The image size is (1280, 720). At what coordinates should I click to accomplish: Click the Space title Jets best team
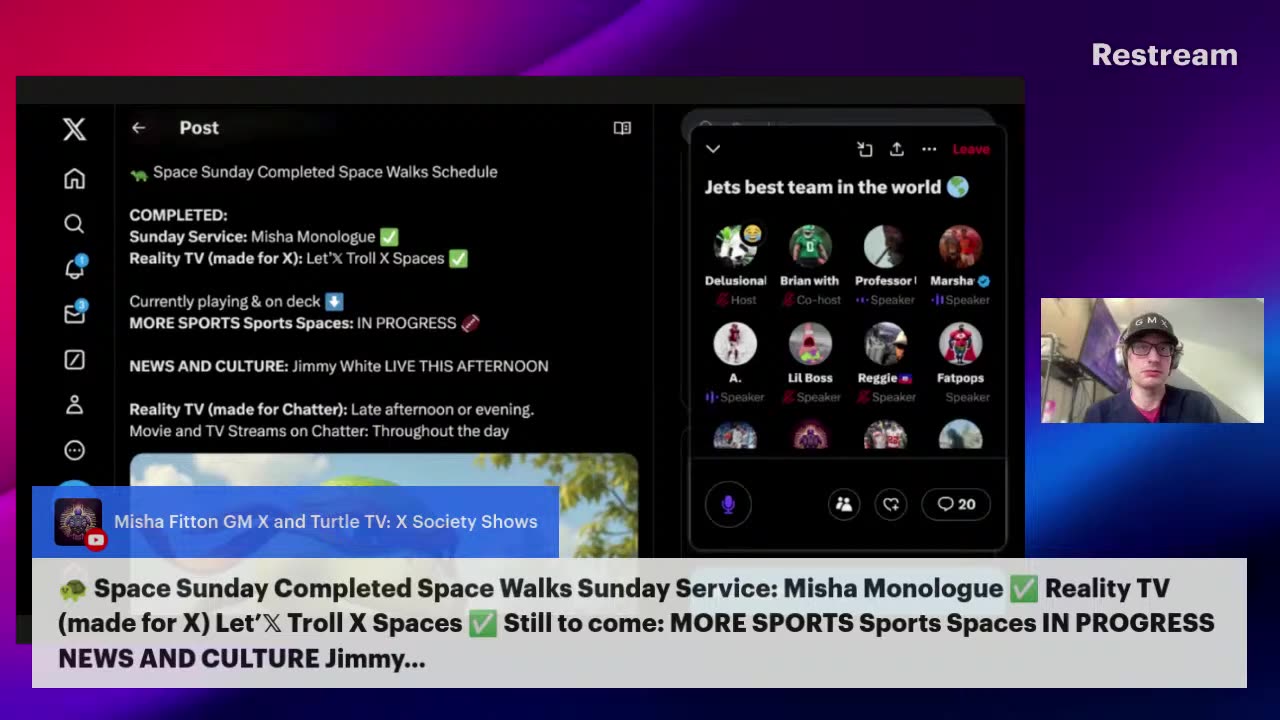pyautogui.click(x=836, y=187)
